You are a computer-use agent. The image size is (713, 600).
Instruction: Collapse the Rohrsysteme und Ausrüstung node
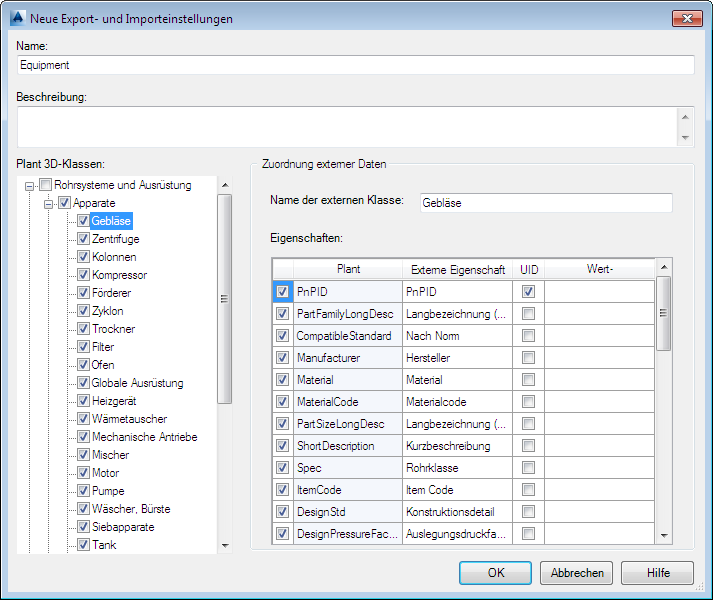(30, 185)
